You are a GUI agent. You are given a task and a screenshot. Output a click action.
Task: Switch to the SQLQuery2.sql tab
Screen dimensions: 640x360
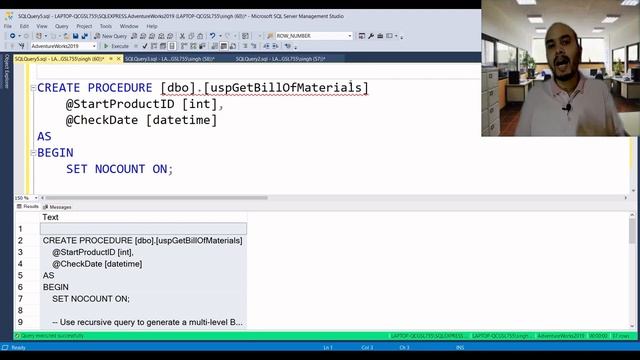coord(280,59)
